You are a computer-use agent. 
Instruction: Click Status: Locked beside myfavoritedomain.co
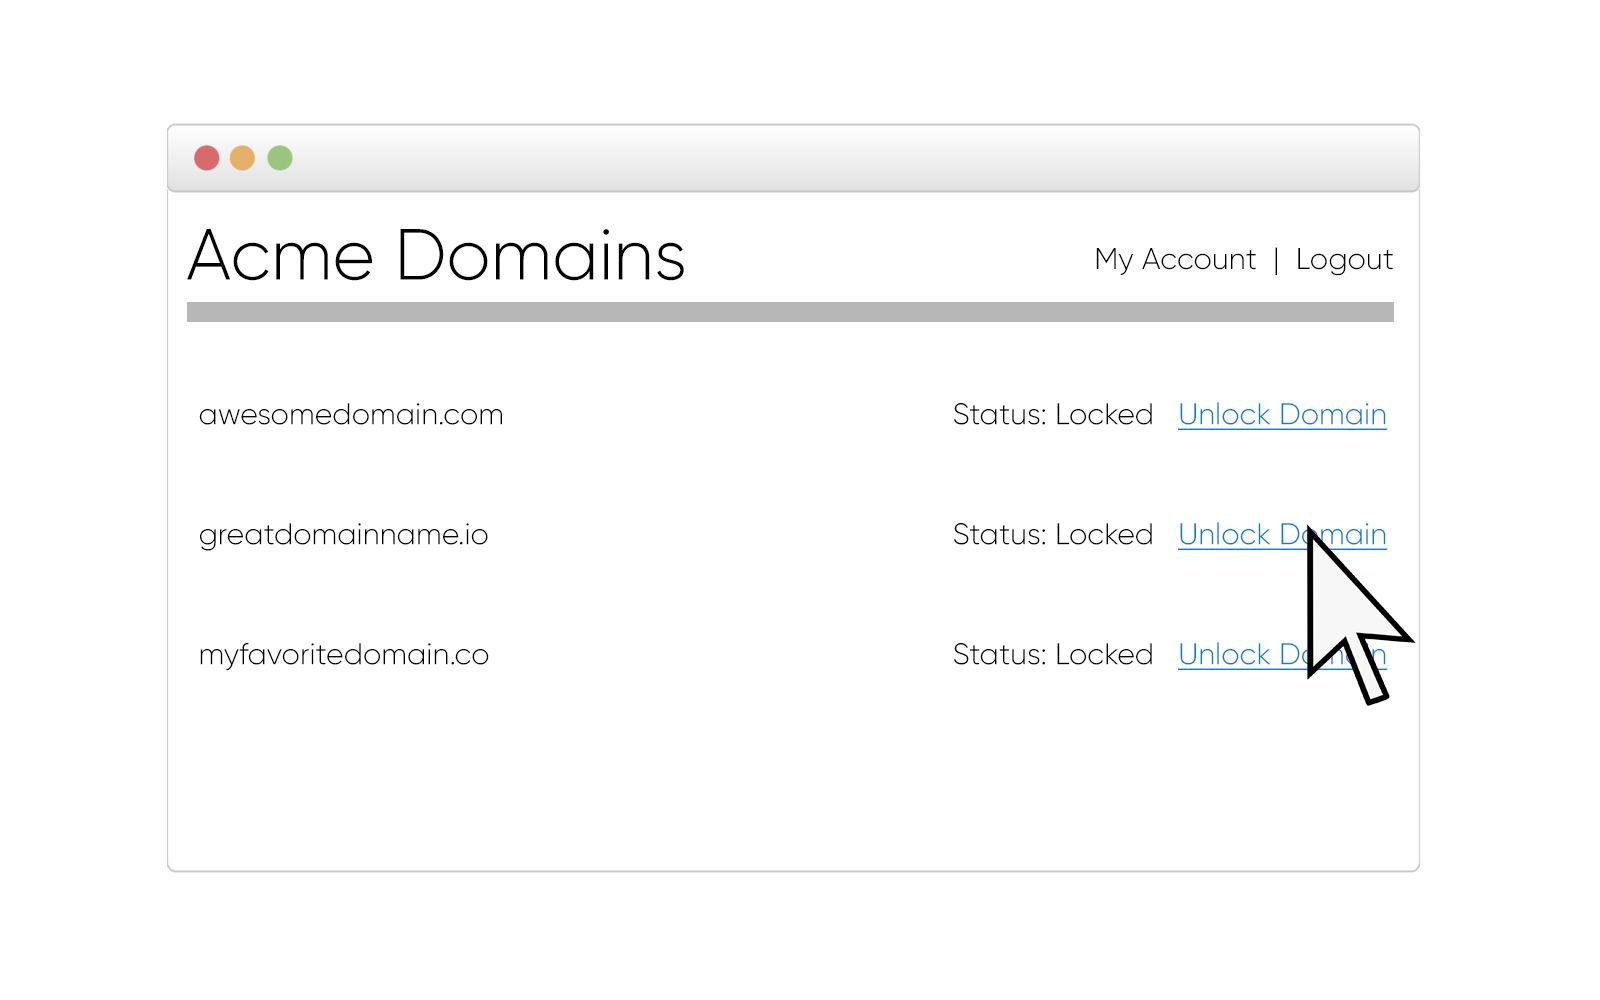(1052, 655)
